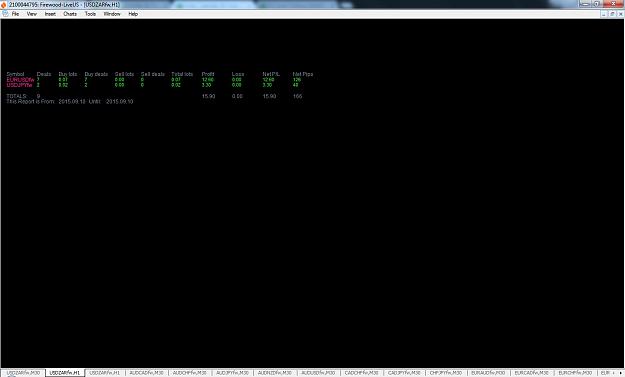Minimize the inner chart window

point(604,14)
